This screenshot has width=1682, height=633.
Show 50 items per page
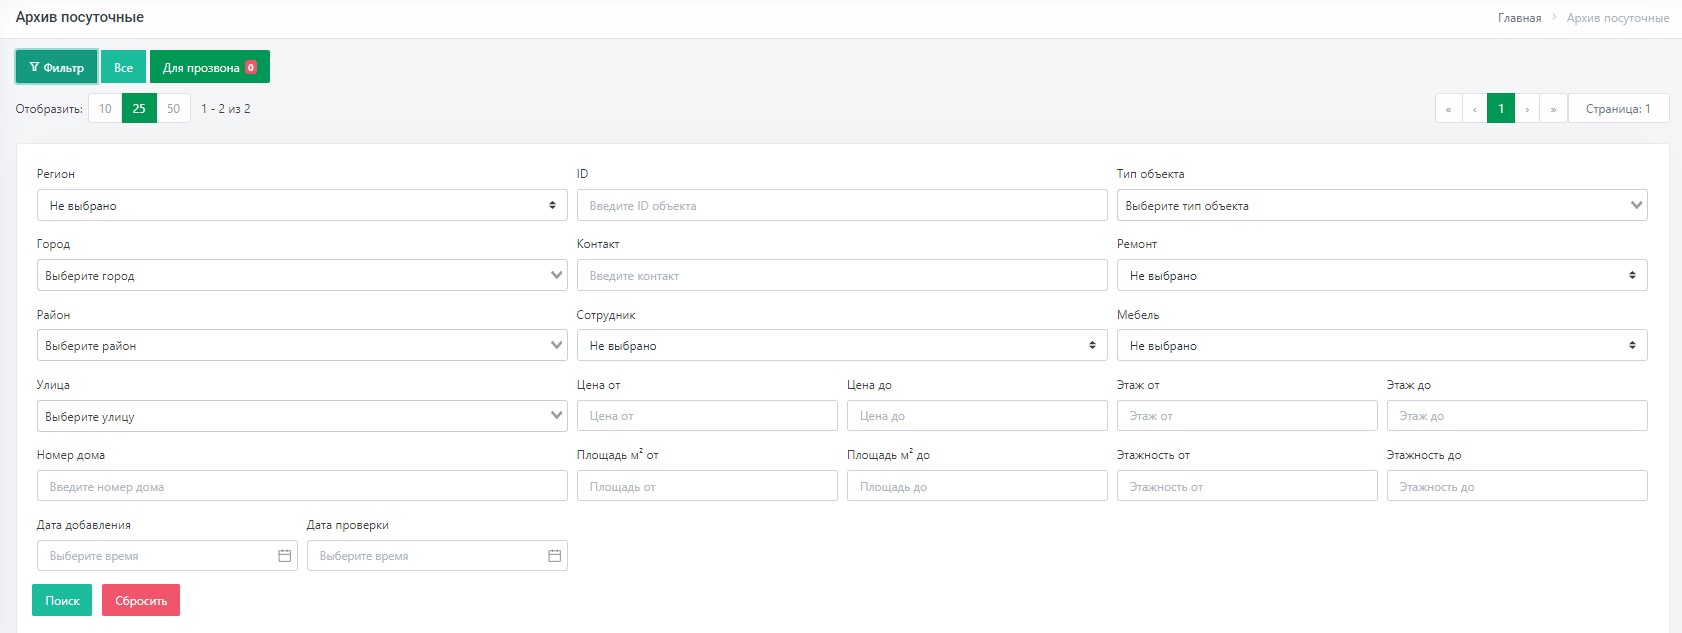click(x=174, y=108)
